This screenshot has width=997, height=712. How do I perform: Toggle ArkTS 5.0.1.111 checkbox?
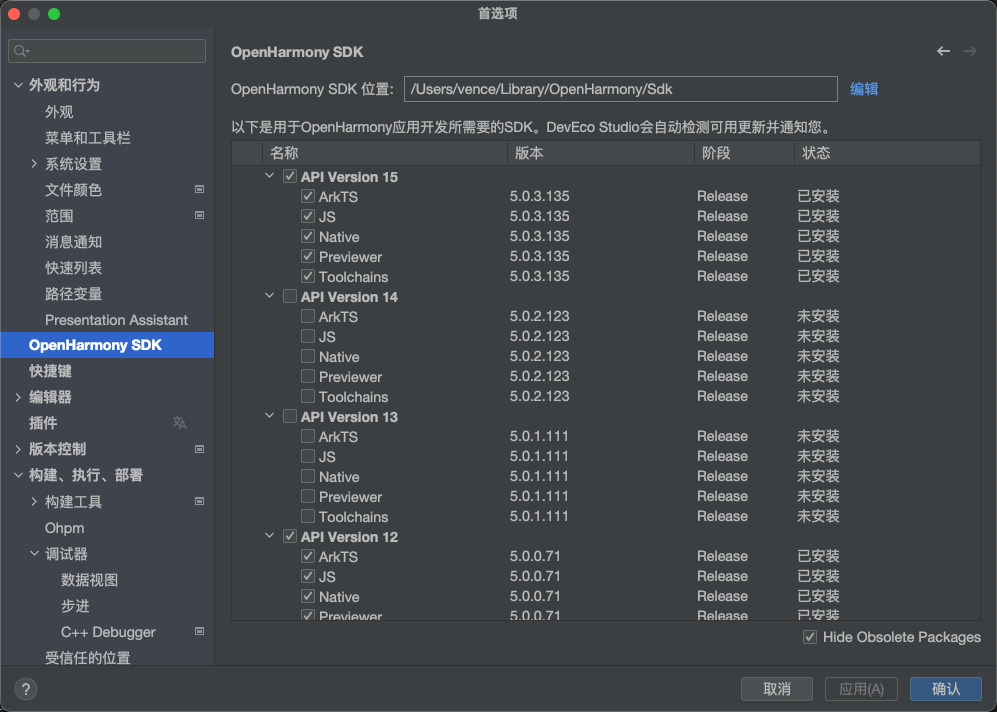coord(308,437)
